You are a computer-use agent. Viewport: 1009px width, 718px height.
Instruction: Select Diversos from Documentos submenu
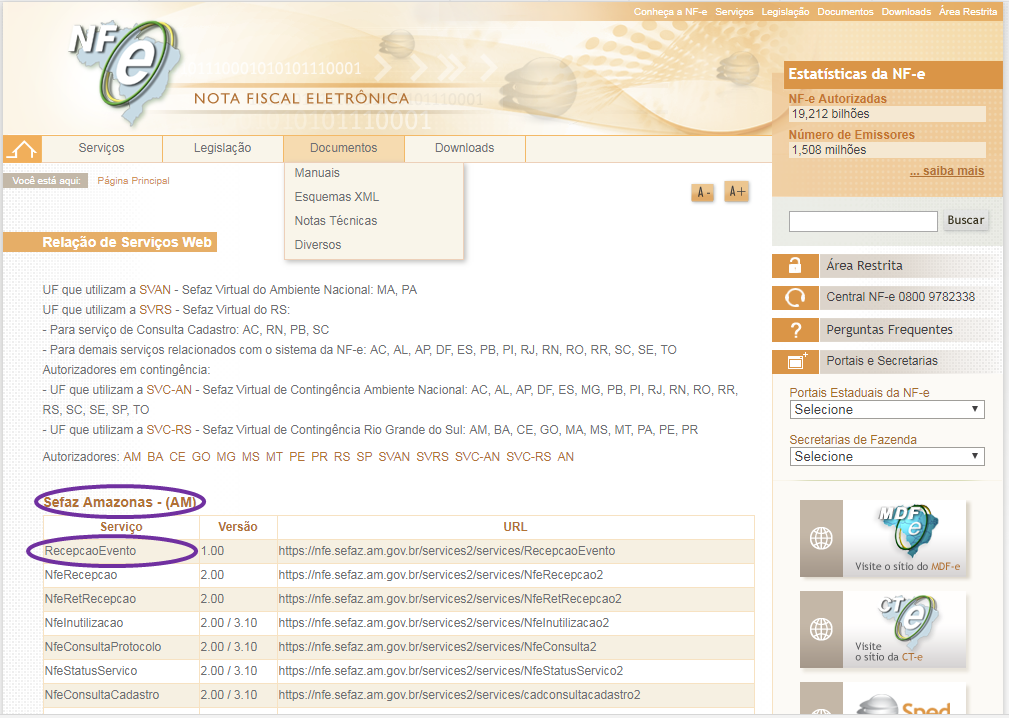click(x=318, y=245)
